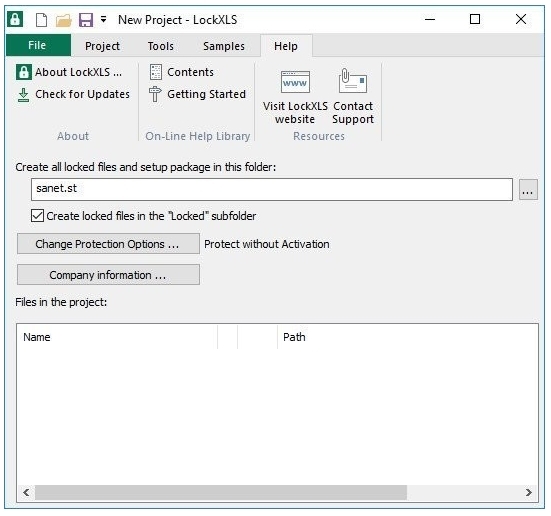Open the Getting Started guide
551x516 pixels.
(x=197, y=94)
